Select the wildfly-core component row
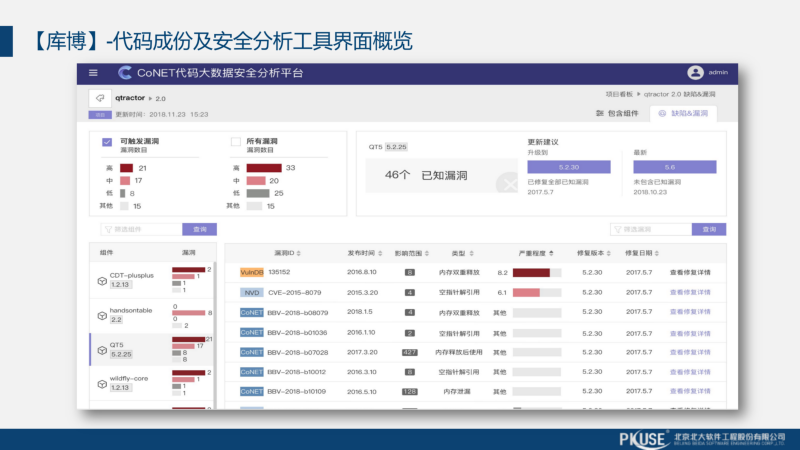Viewport: 800px width, 450px height. (x=152, y=383)
